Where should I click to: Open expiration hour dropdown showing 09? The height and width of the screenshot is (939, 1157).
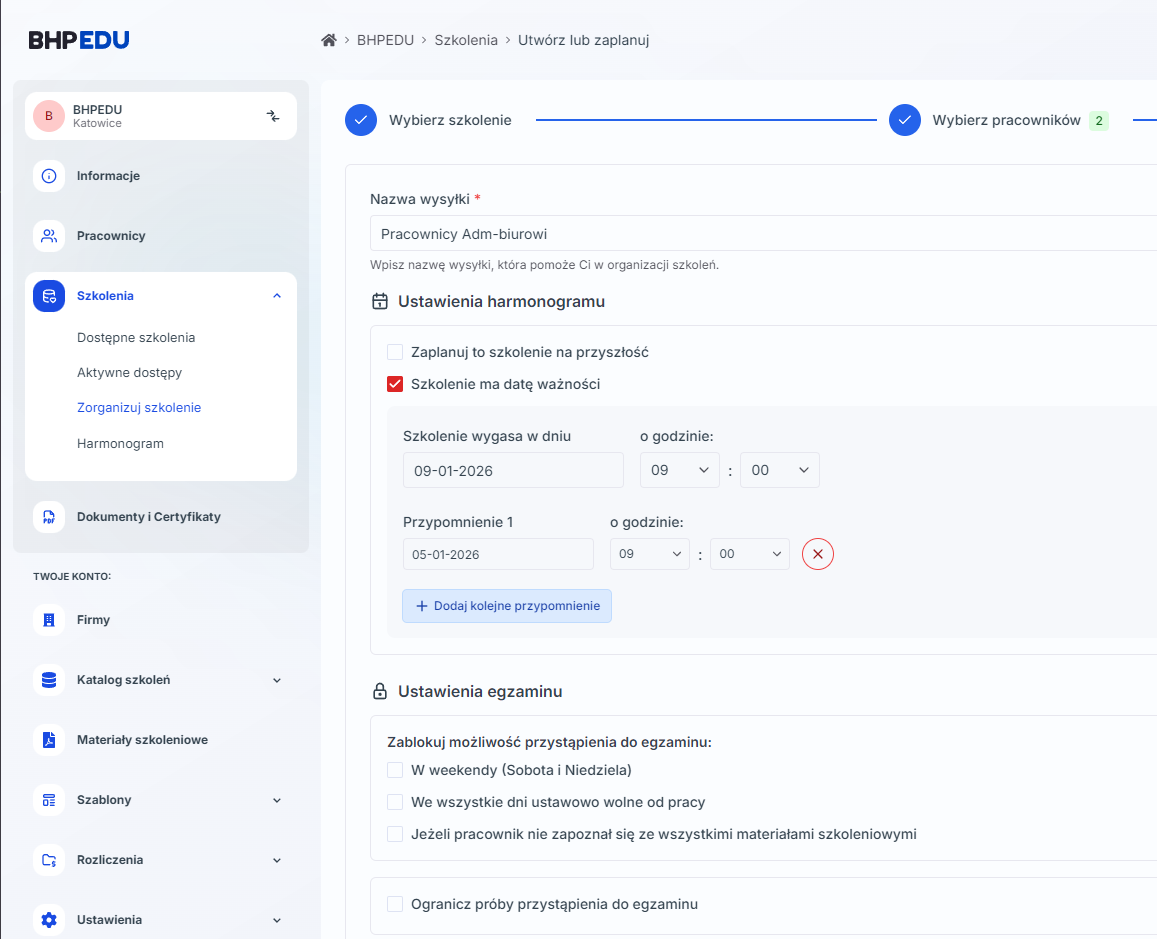point(679,470)
